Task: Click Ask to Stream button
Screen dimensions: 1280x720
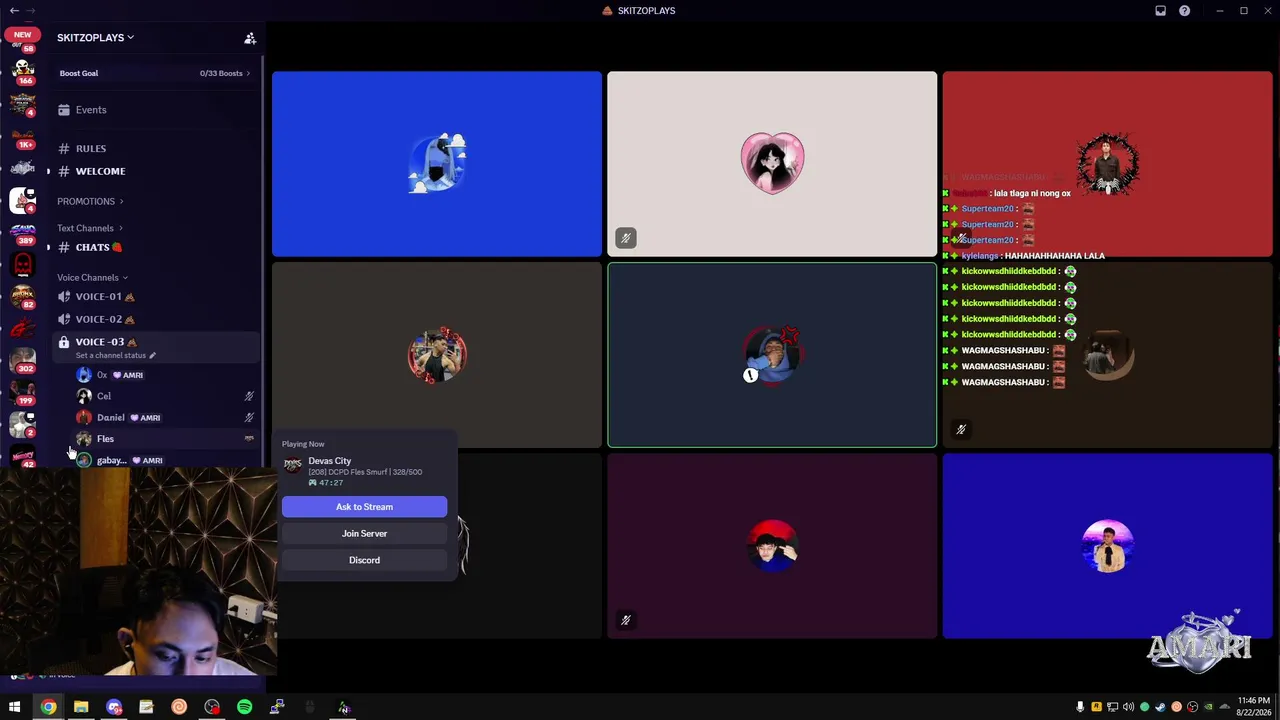Action: [364, 507]
